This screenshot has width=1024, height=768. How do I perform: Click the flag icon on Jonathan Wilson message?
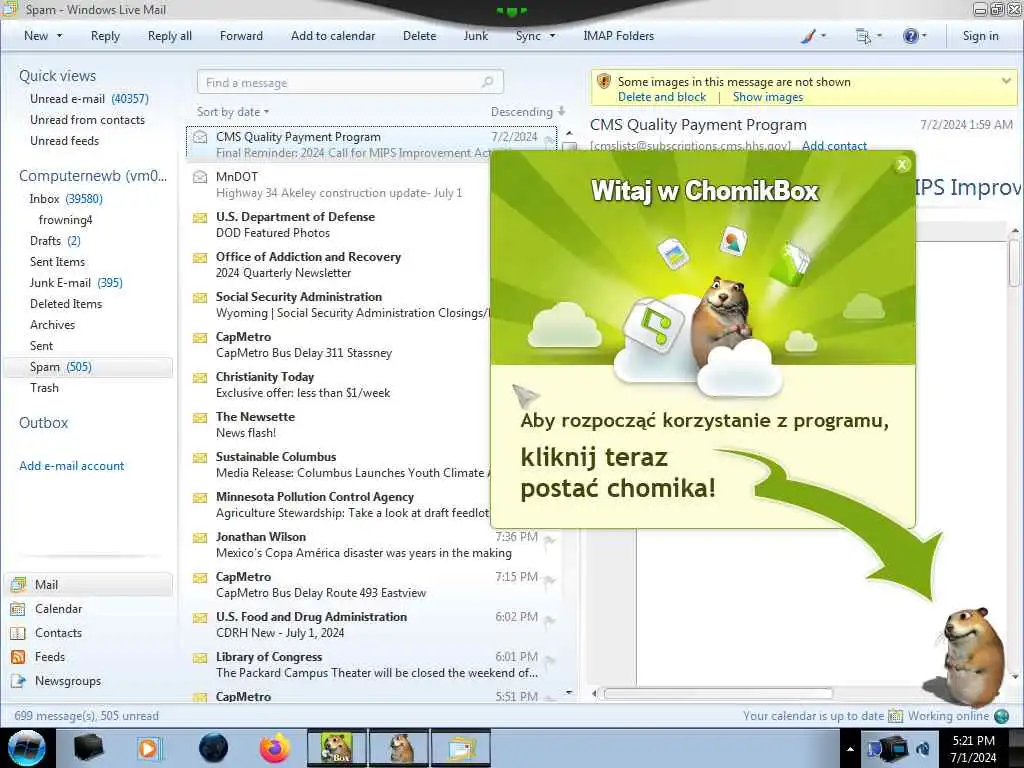tap(549, 539)
